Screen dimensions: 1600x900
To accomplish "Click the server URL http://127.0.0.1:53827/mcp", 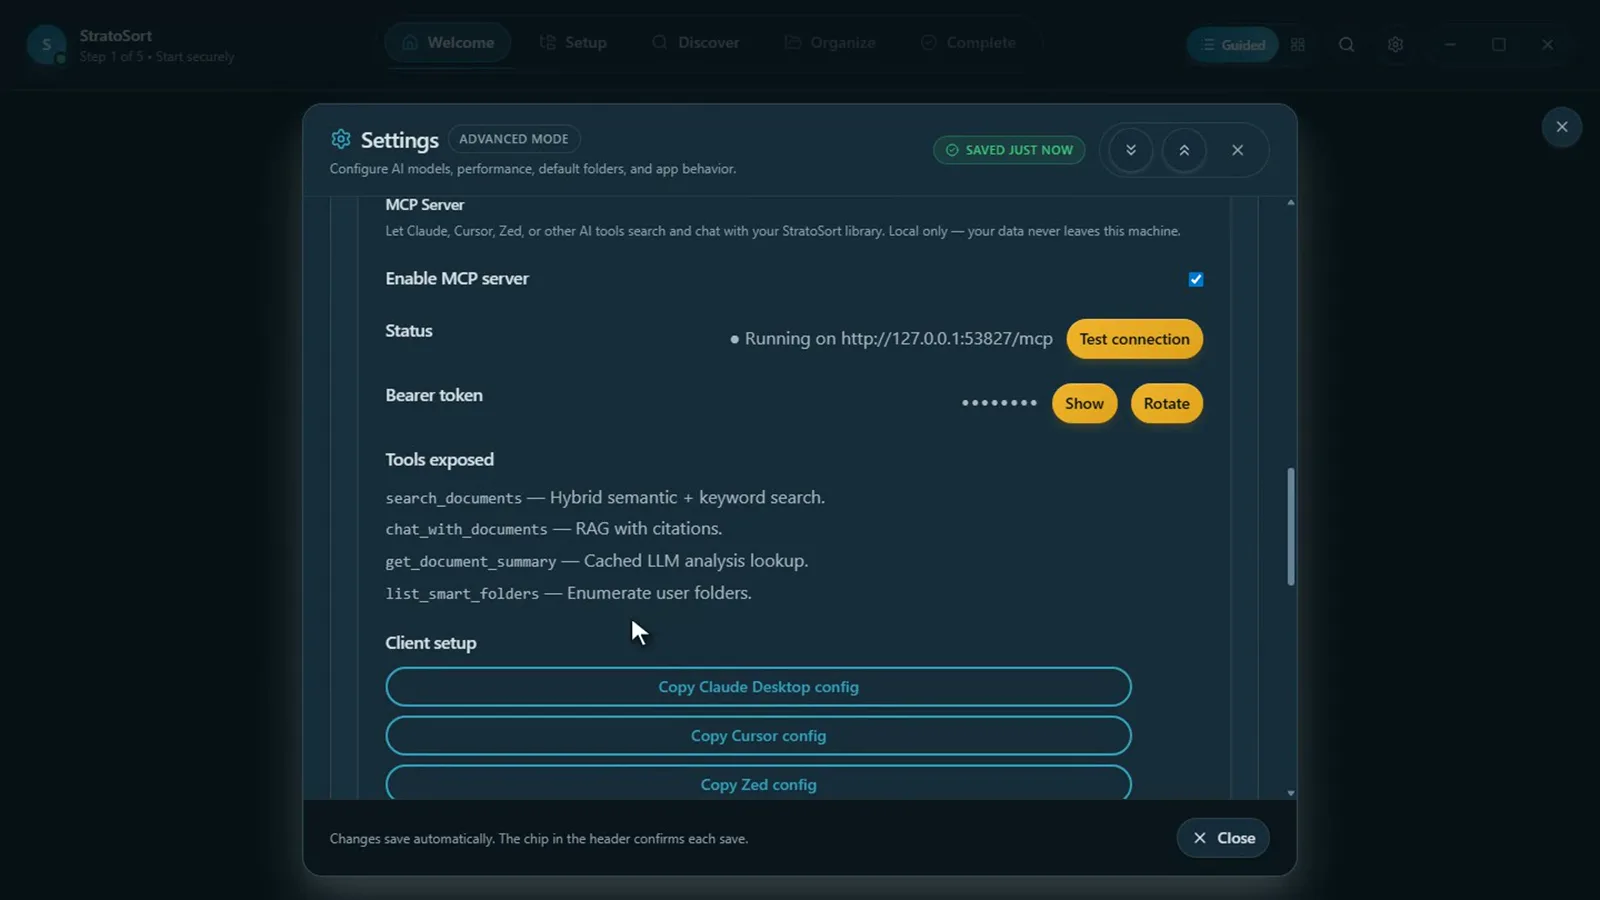I will [x=946, y=339].
